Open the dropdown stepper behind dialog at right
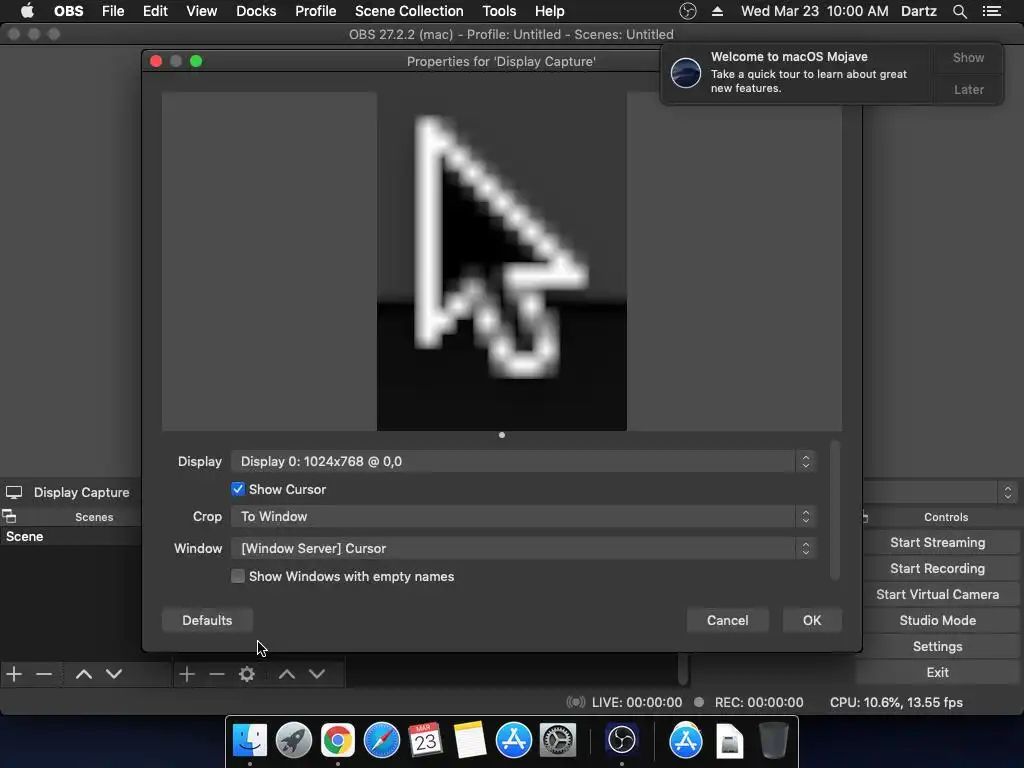This screenshot has width=1024, height=768. tap(1008, 492)
